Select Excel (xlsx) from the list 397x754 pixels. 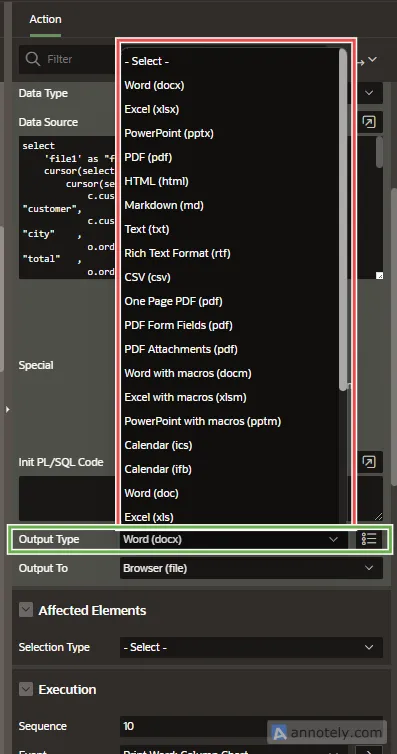click(151, 109)
